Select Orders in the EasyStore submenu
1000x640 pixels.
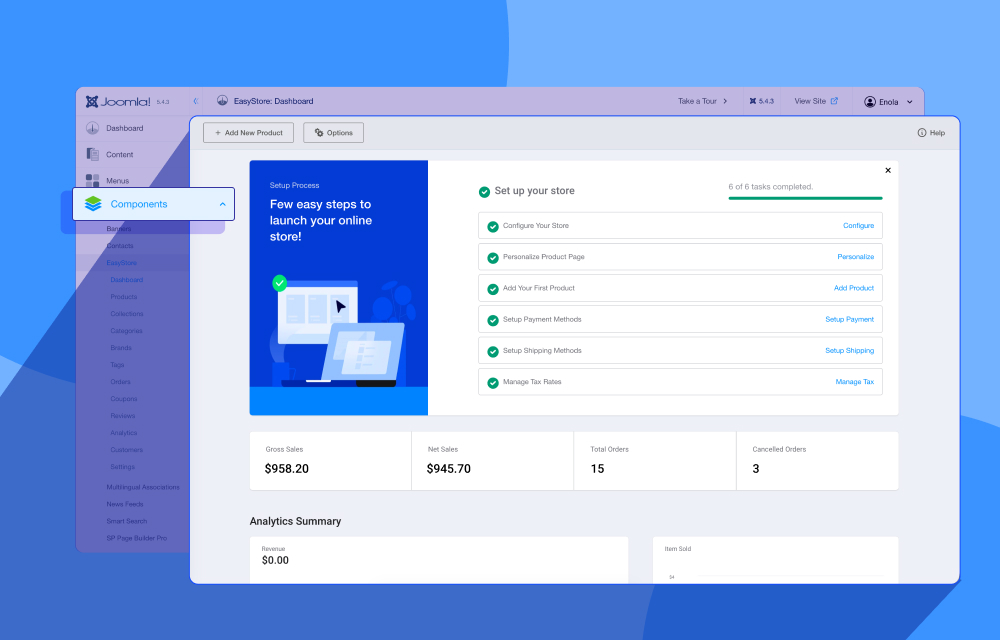[x=120, y=382]
